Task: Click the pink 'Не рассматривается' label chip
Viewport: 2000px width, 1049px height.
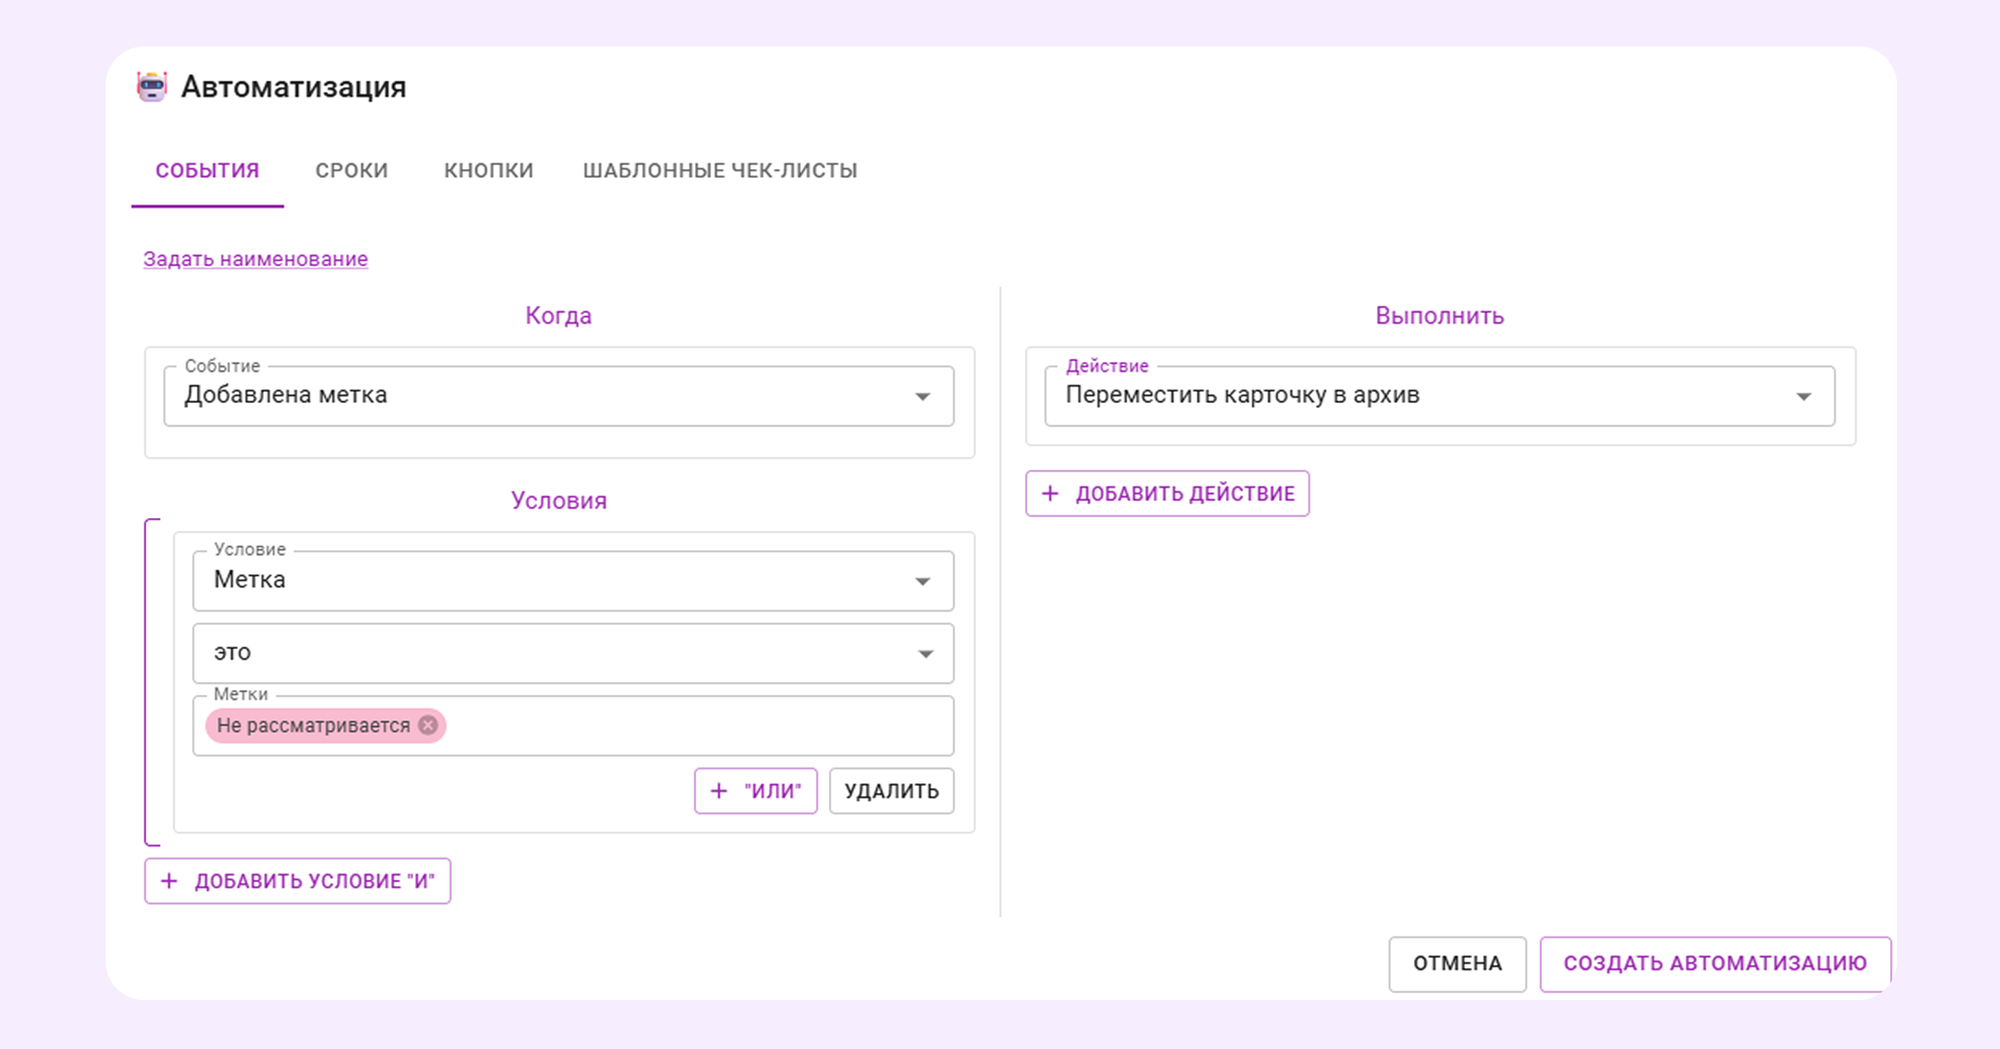Action: (x=313, y=726)
